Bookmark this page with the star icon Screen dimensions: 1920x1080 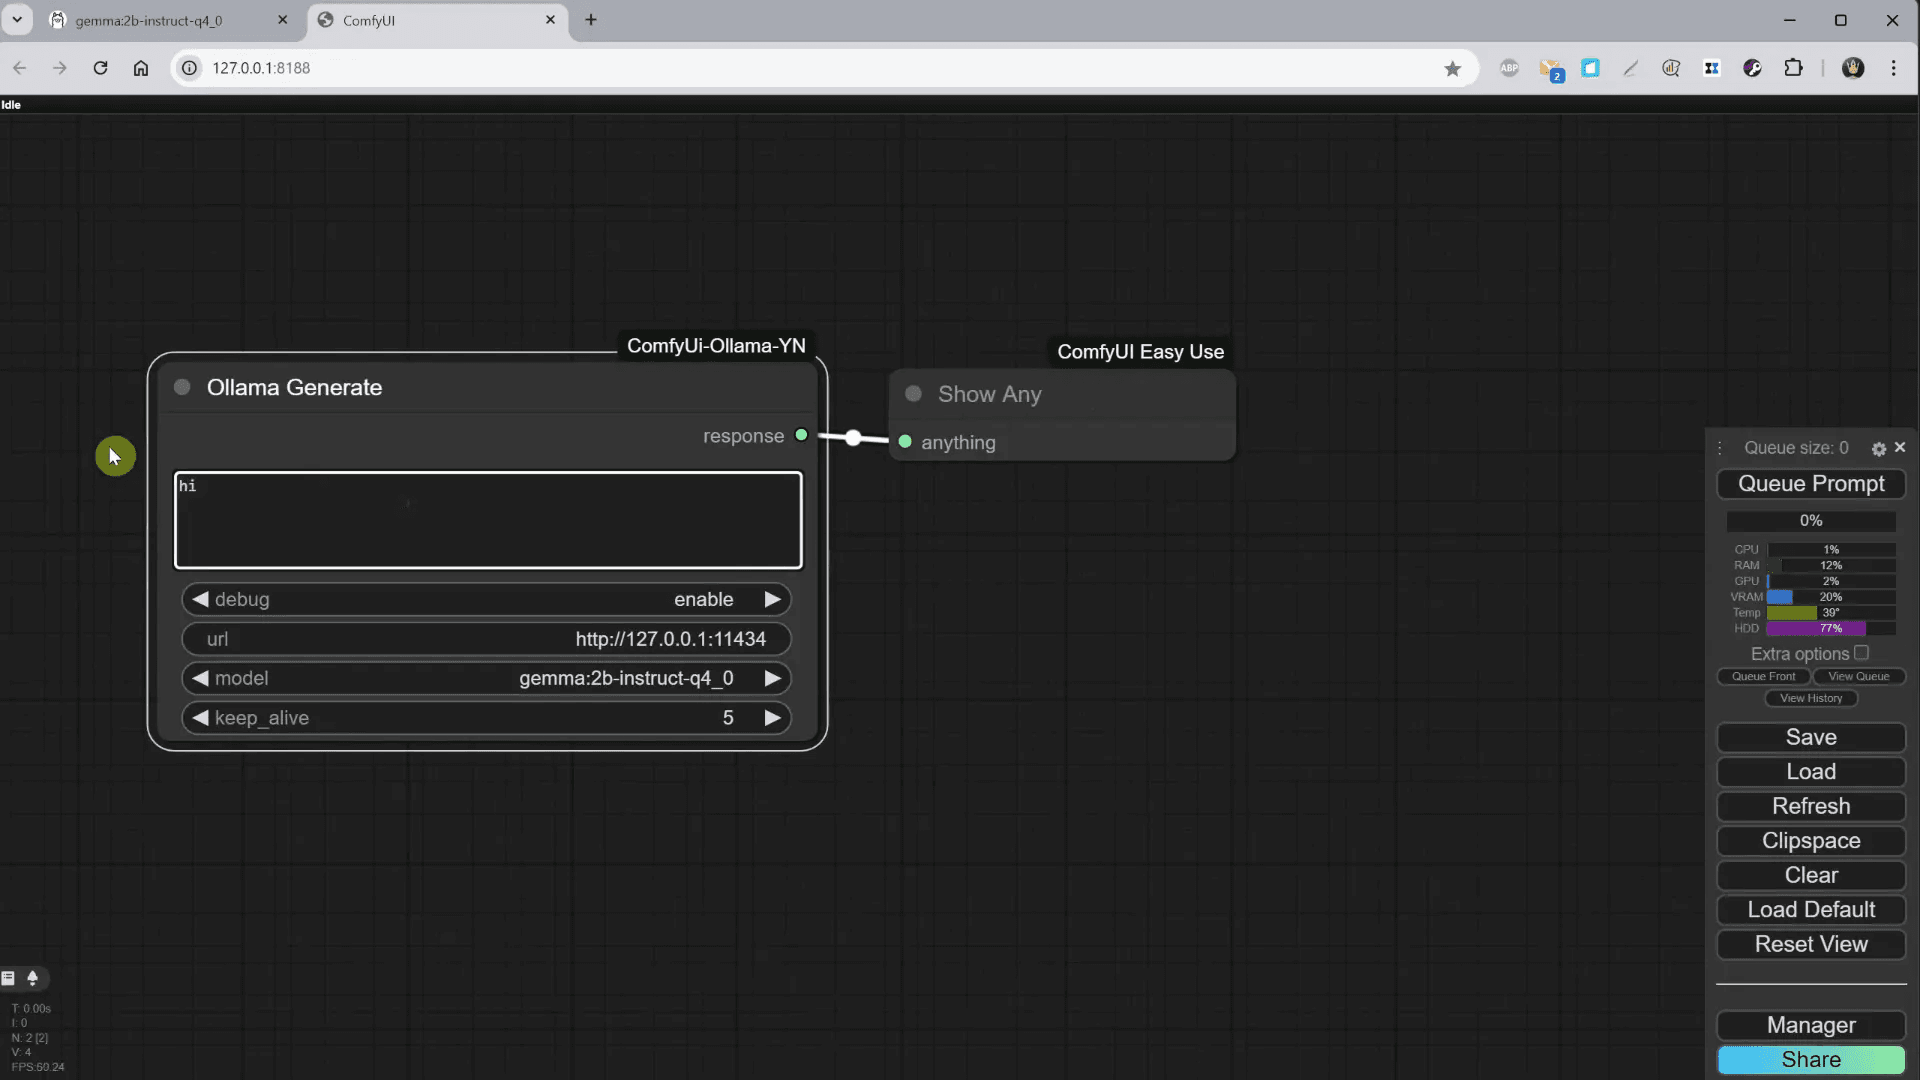click(x=1452, y=68)
